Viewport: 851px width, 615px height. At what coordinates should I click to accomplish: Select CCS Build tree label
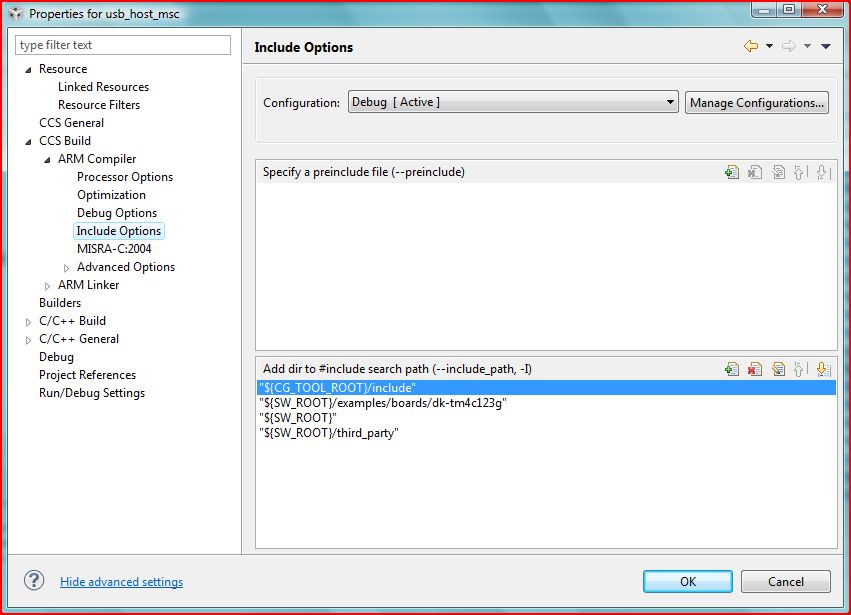click(x=65, y=141)
